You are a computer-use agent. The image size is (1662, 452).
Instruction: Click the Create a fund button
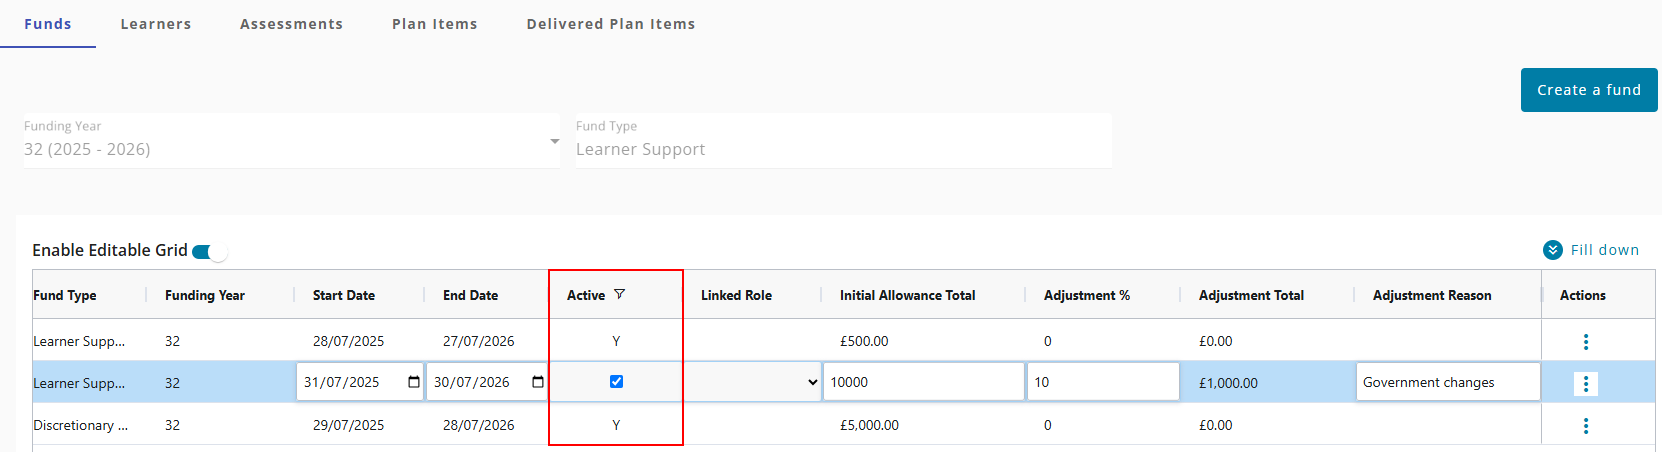pos(1588,90)
